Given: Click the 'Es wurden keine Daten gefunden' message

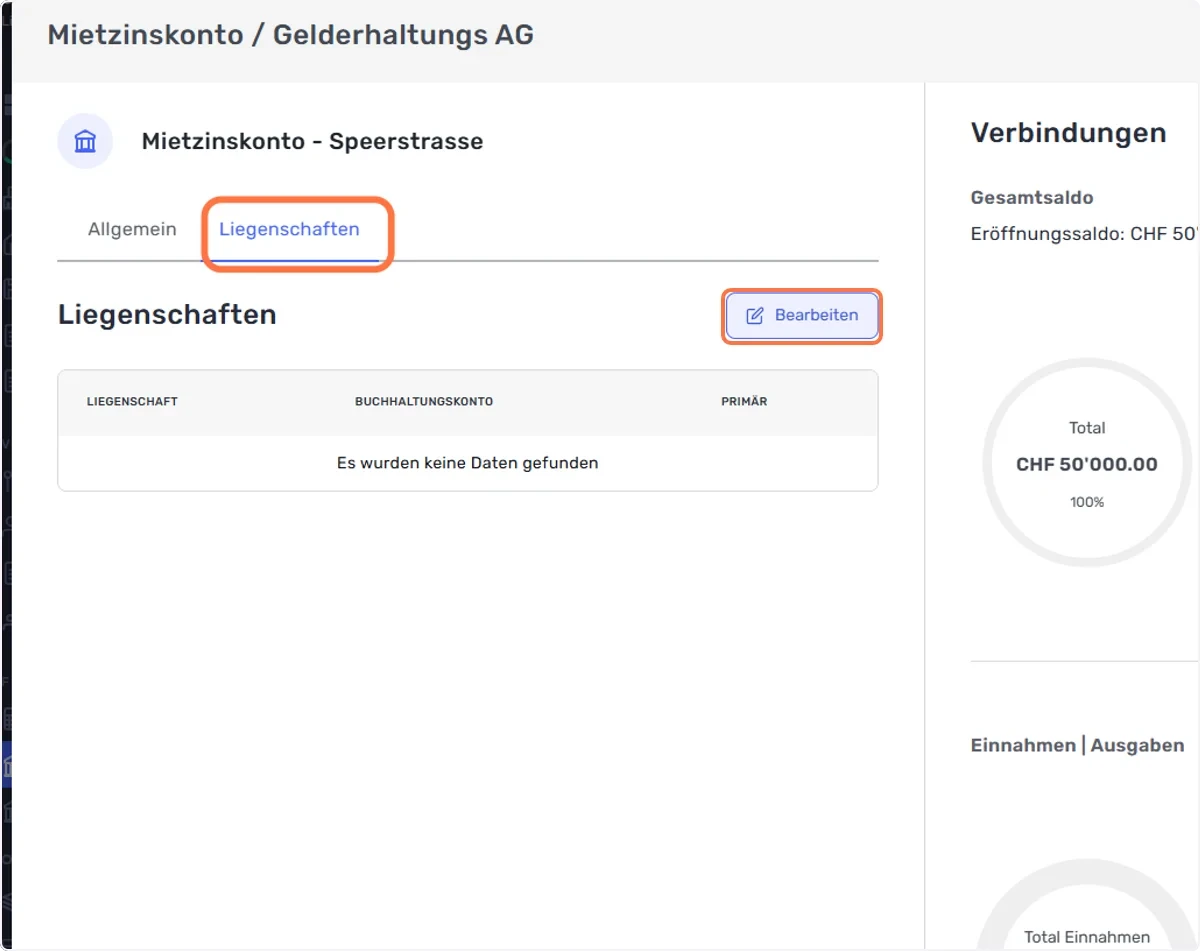Looking at the screenshot, I should pos(468,463).
